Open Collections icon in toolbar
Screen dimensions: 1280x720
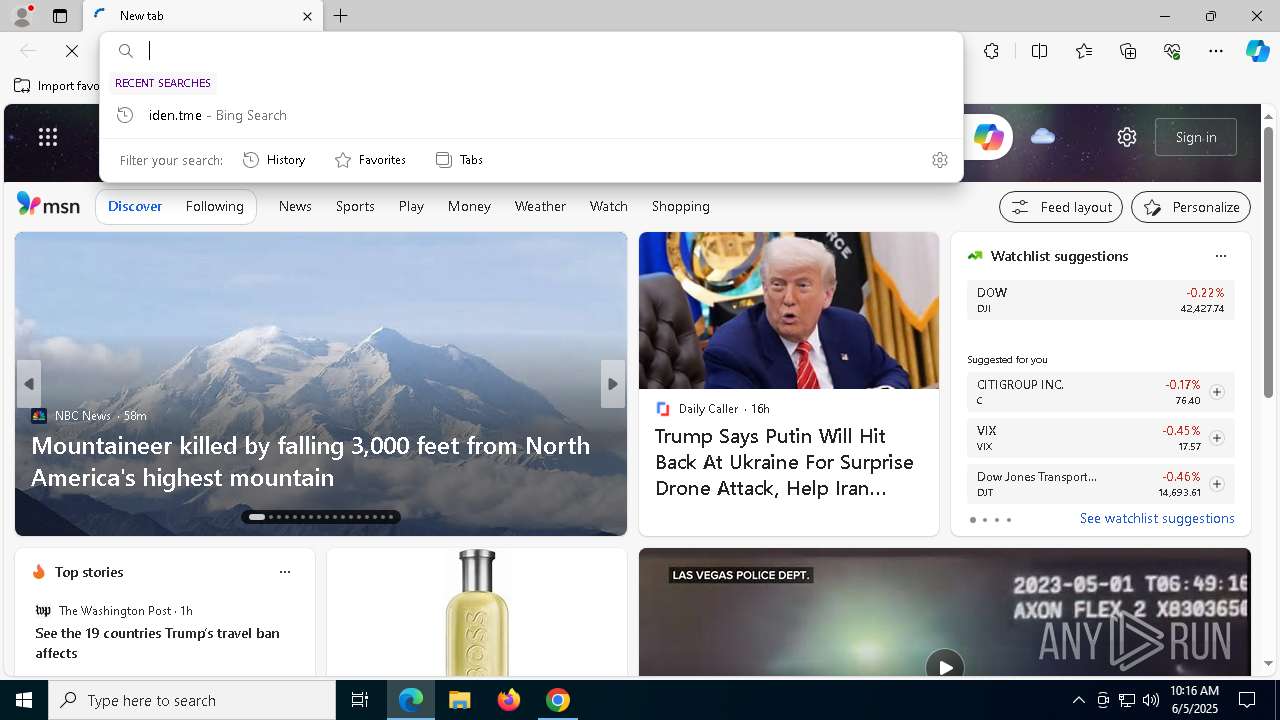pyautogui.click(x=1128, y=51)
